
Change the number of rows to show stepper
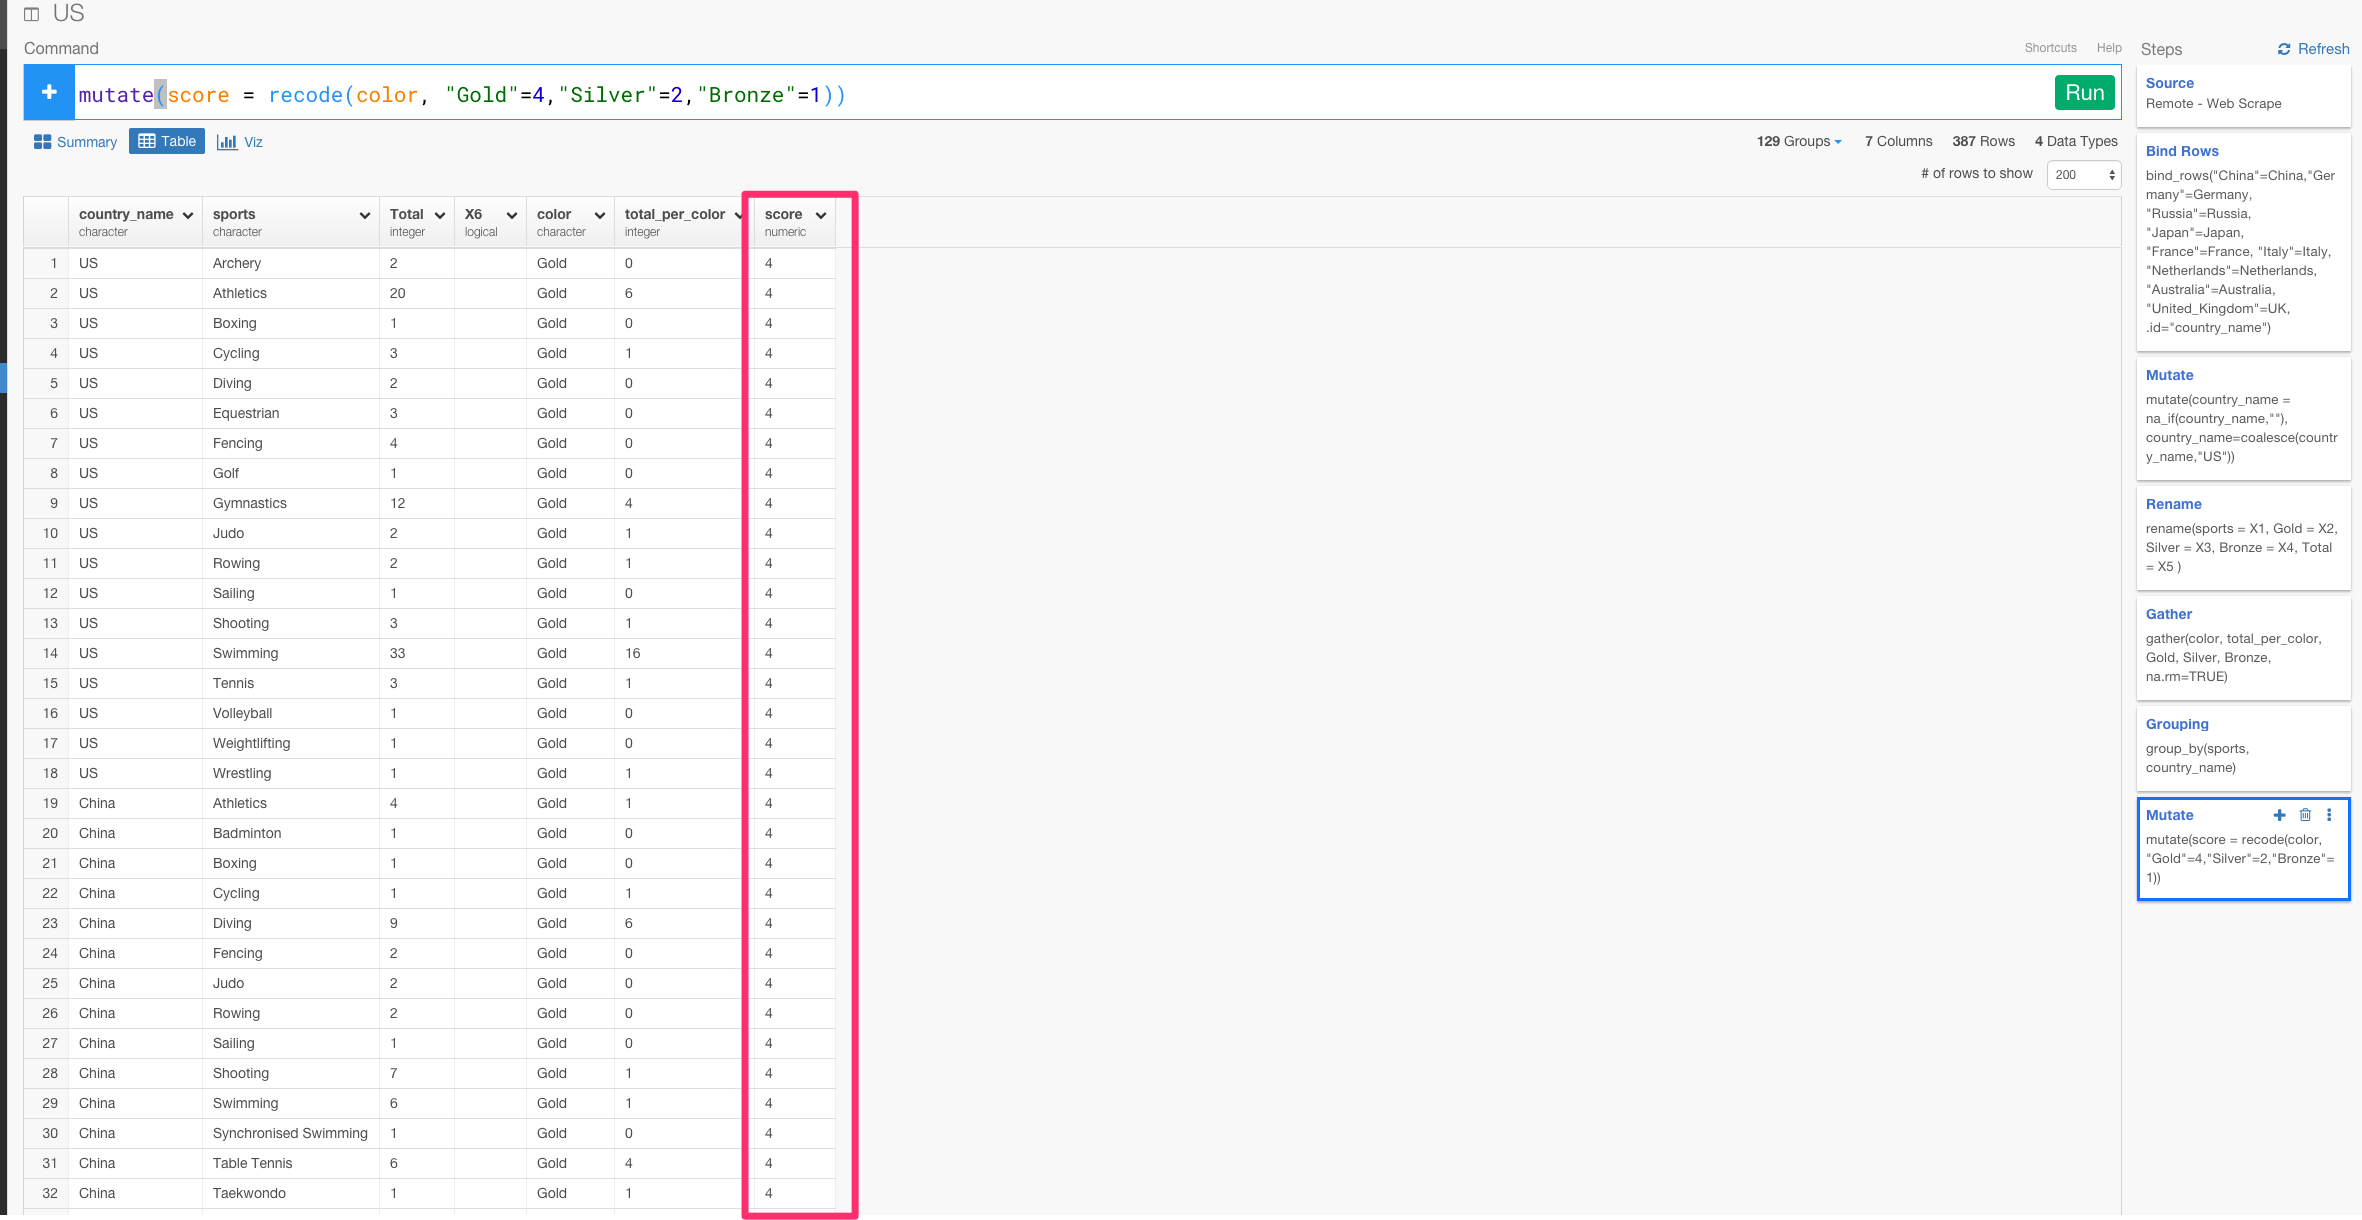(x=2111, y=175)
